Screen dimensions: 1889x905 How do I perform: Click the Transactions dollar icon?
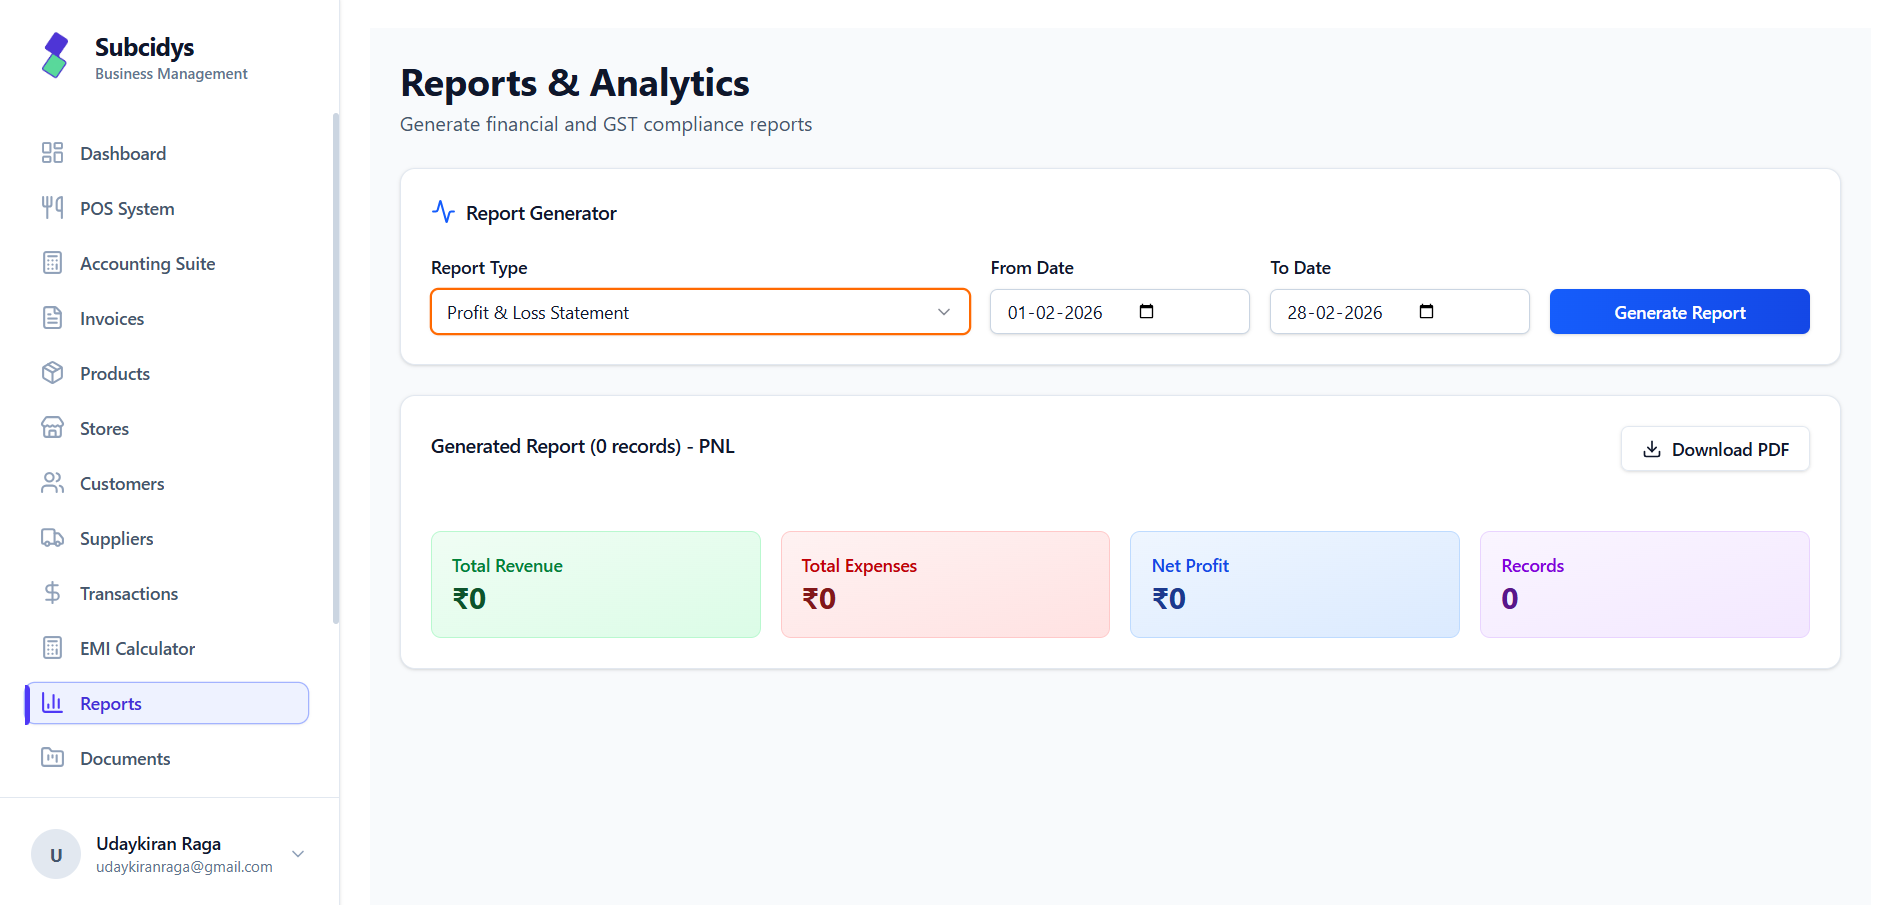click(52, 593)
